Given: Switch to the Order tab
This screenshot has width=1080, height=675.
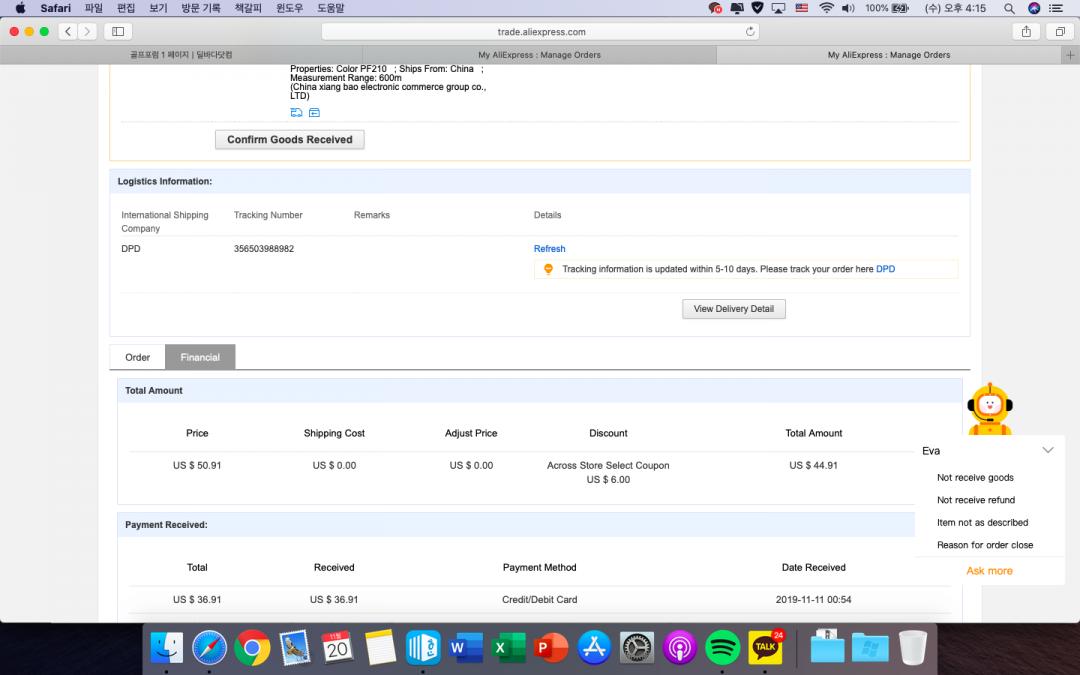Looking at the screenshot, I should pos(137,357).
